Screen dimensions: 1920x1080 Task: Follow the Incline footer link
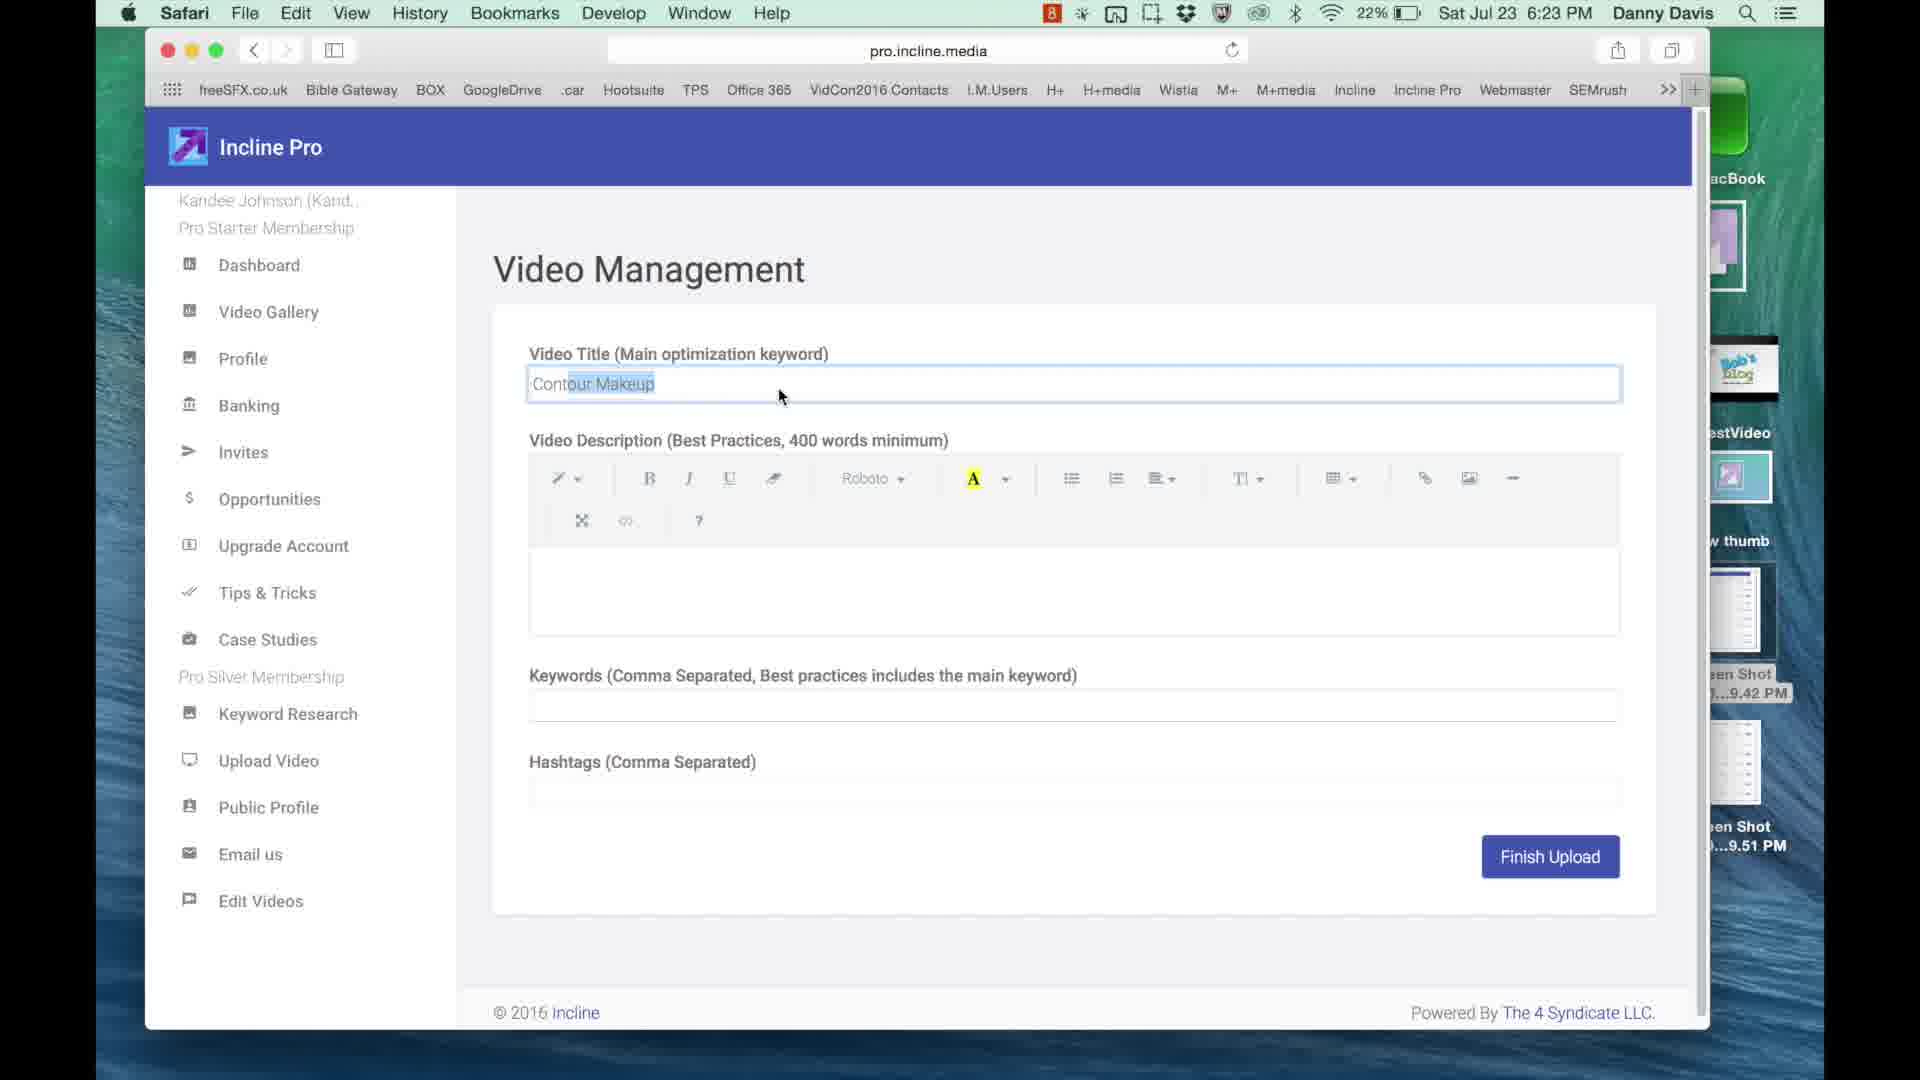(576, 1014)
